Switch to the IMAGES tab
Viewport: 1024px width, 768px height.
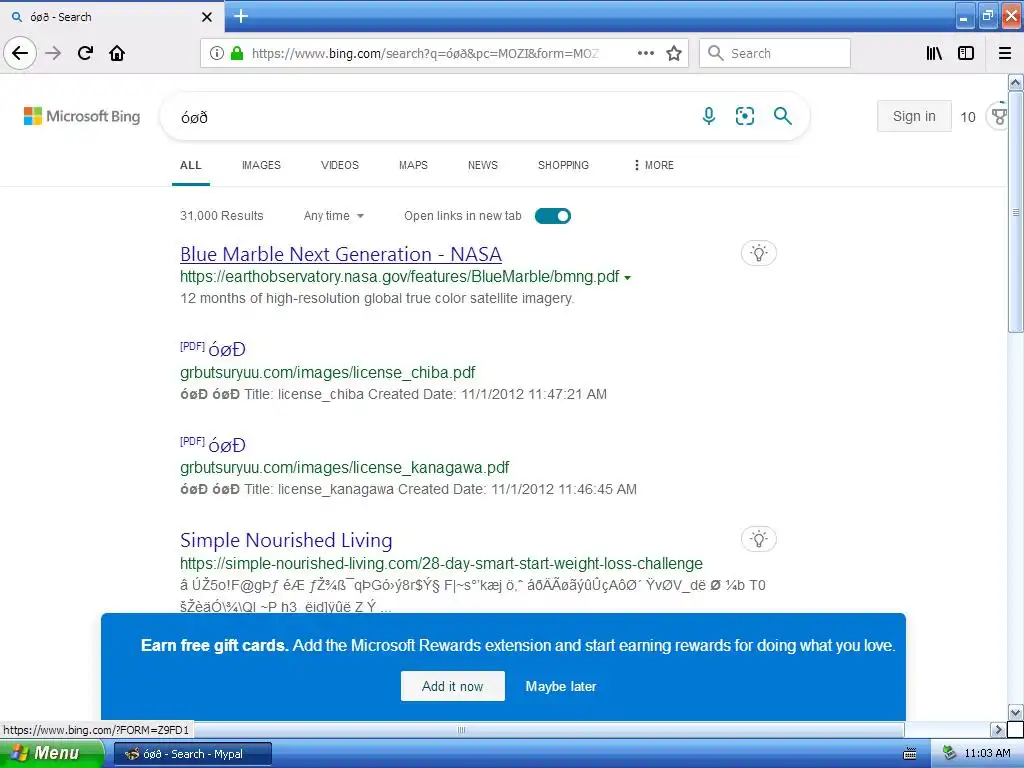pyautogui.click(x=261, y=165)
